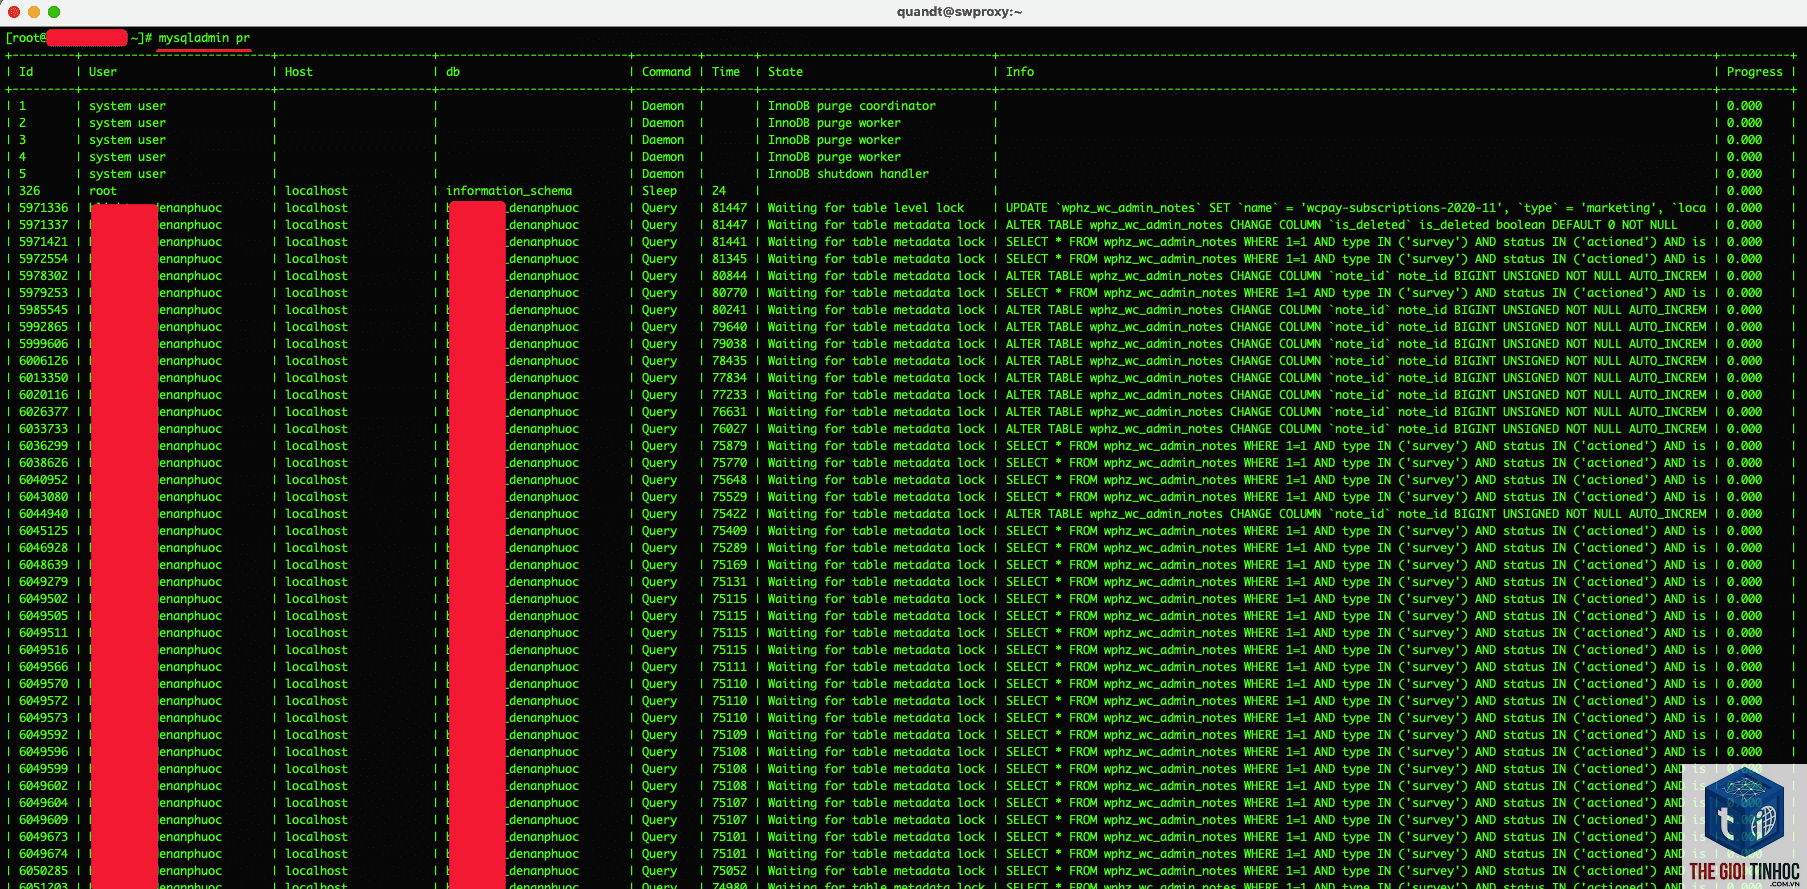The width and height of the screenshot is (1807, 889).
Task: Click the time value '75648'
Action: [x=729, y=480]
